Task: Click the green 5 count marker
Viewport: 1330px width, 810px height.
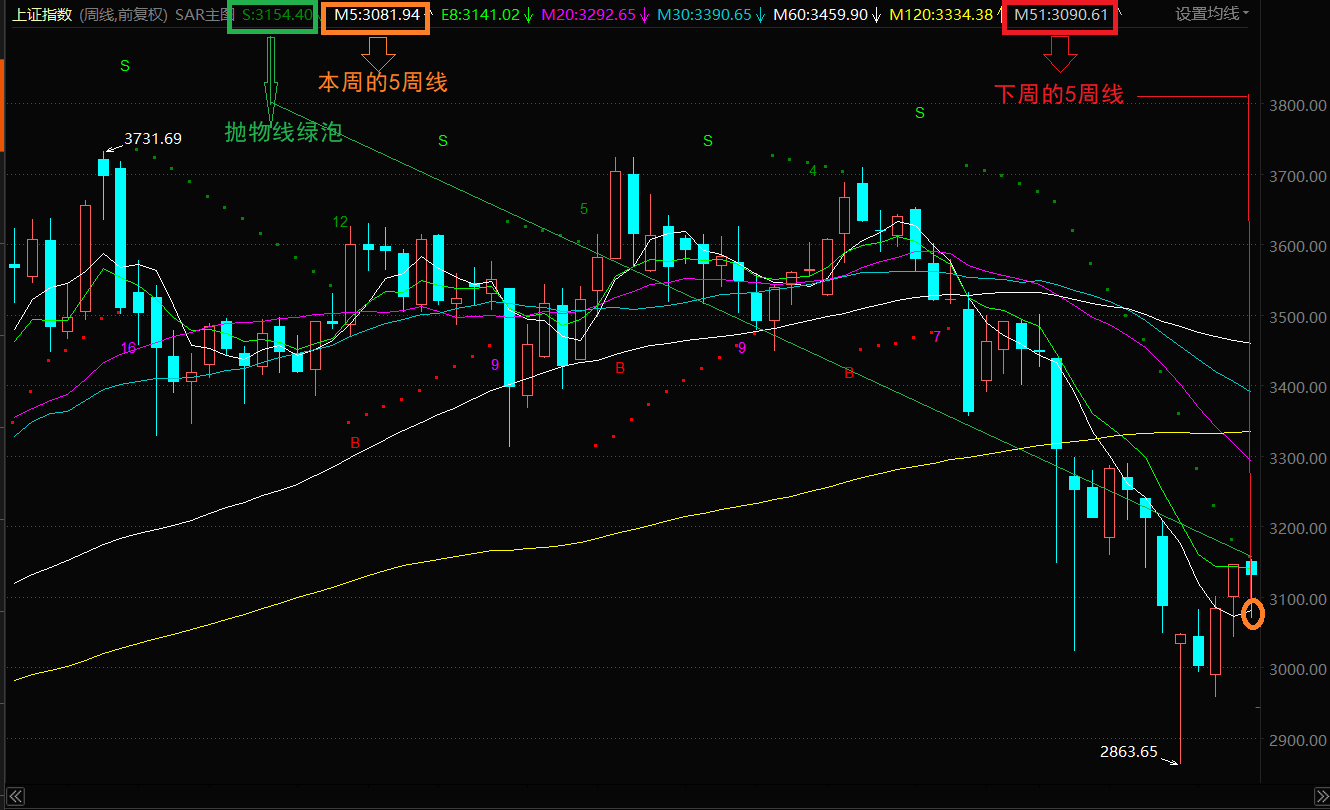Action: click(x=584, y=209)
